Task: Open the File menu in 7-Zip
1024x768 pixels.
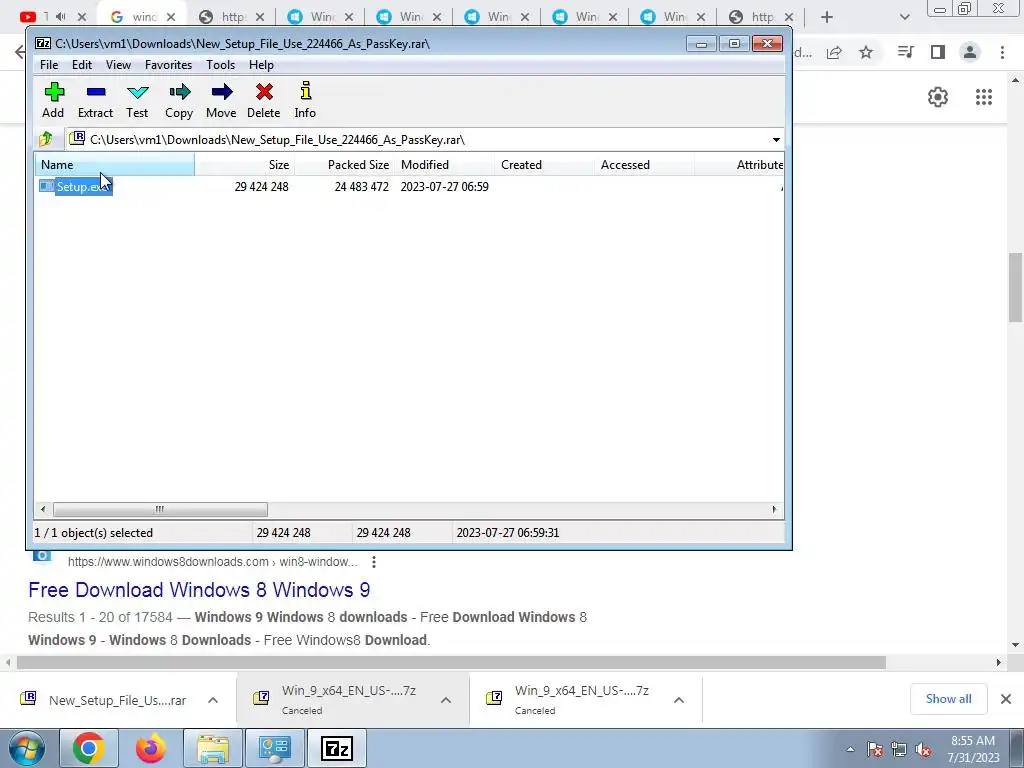Action: [x=49, y=65]
